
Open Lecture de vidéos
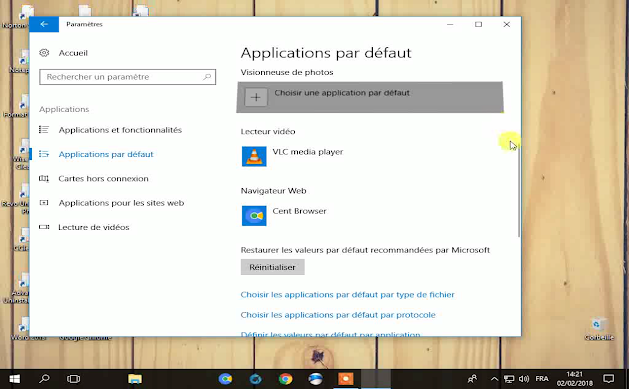coord(94,227)
